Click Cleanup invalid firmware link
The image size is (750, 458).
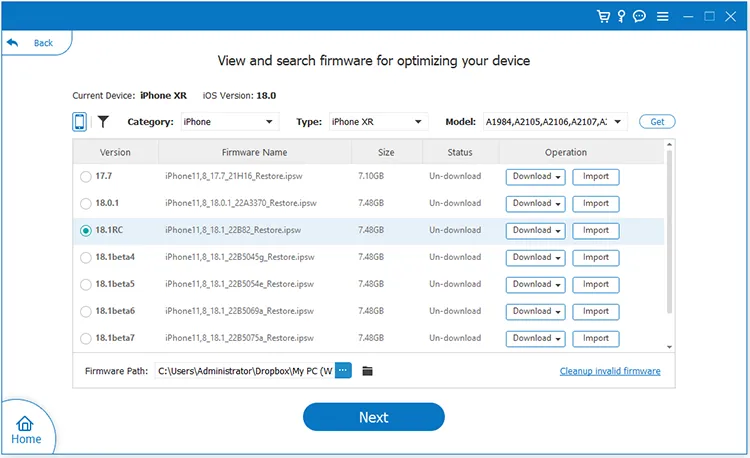[610, 371]
